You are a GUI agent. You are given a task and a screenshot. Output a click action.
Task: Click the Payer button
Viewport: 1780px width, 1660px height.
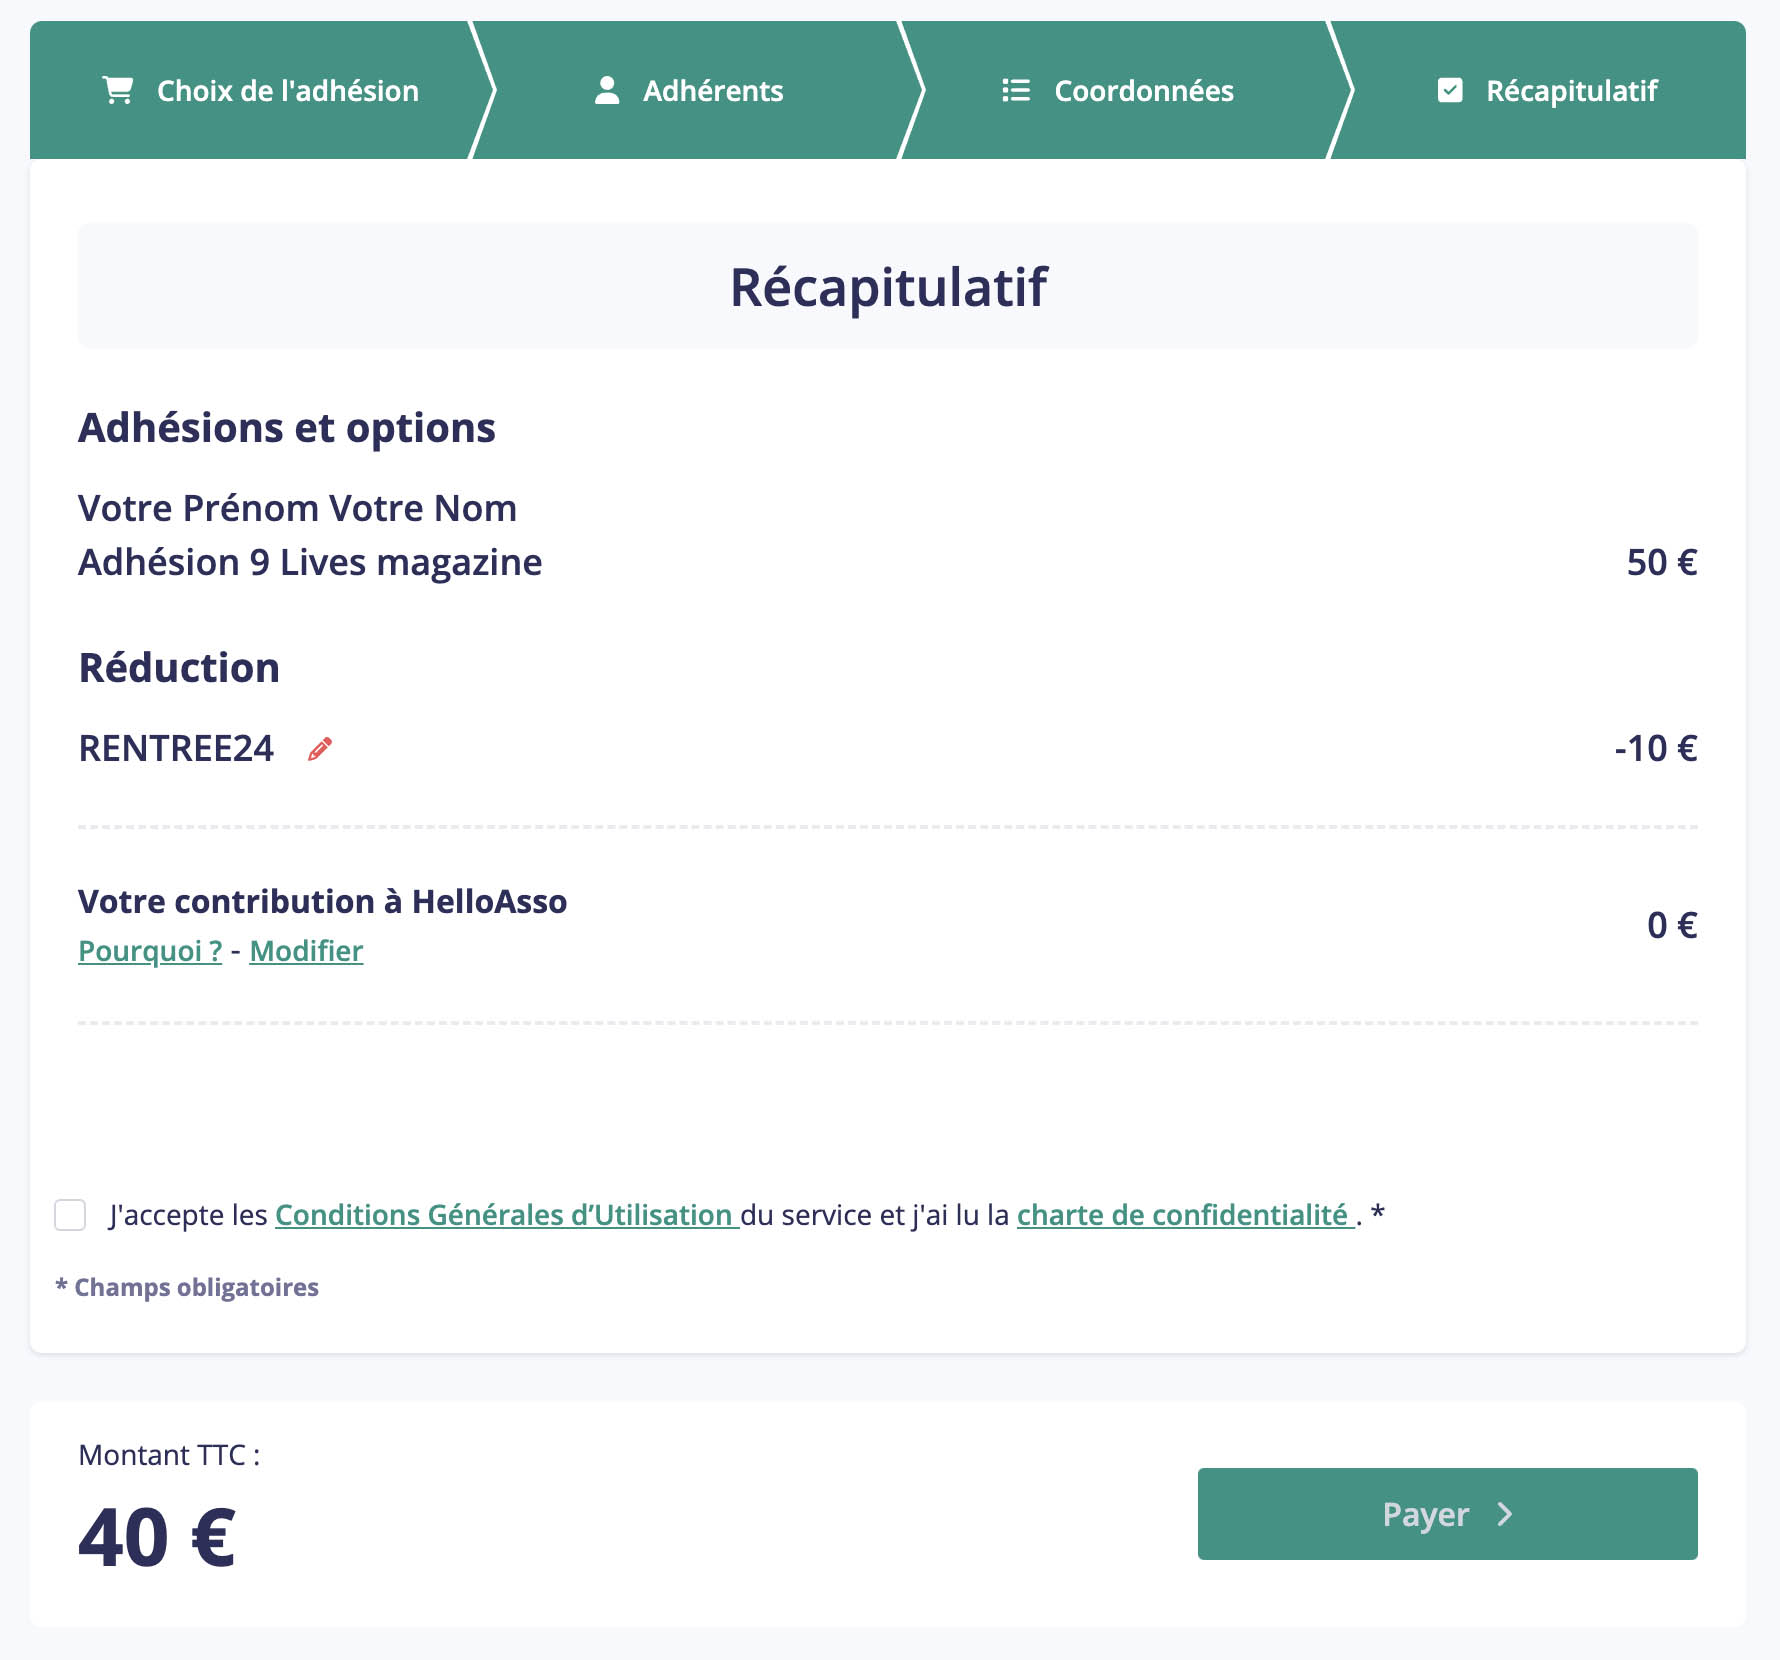pos(1447,1514)
